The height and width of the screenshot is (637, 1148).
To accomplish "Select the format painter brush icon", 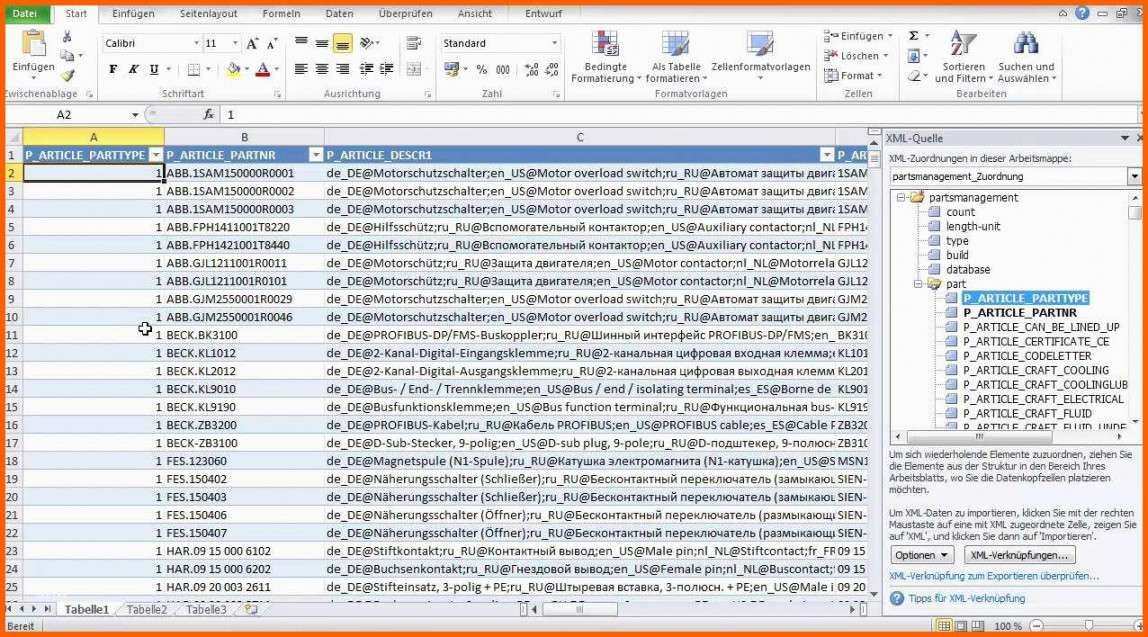I will pos(67,75).
